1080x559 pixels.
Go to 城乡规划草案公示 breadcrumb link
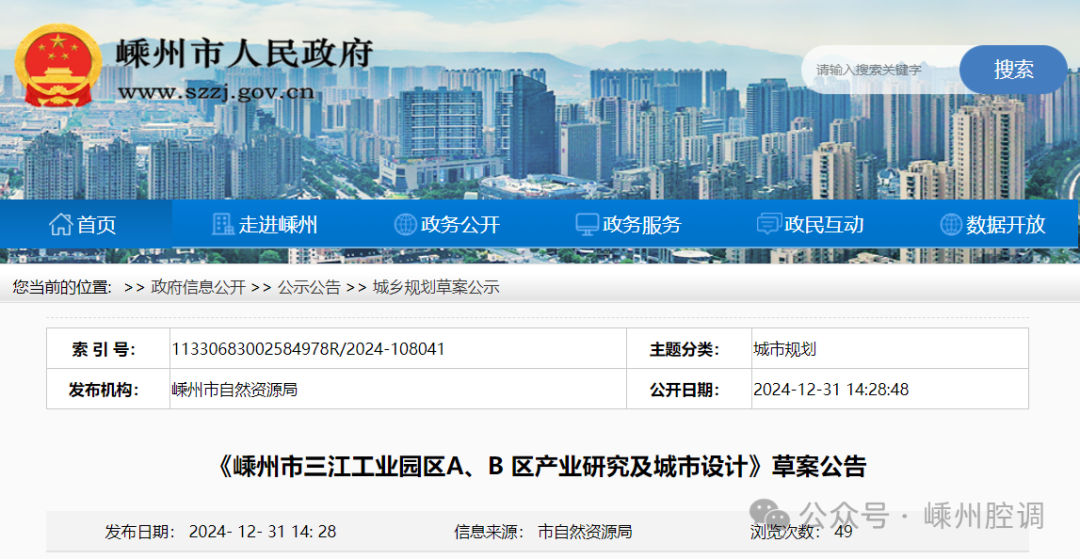(436, 287)
